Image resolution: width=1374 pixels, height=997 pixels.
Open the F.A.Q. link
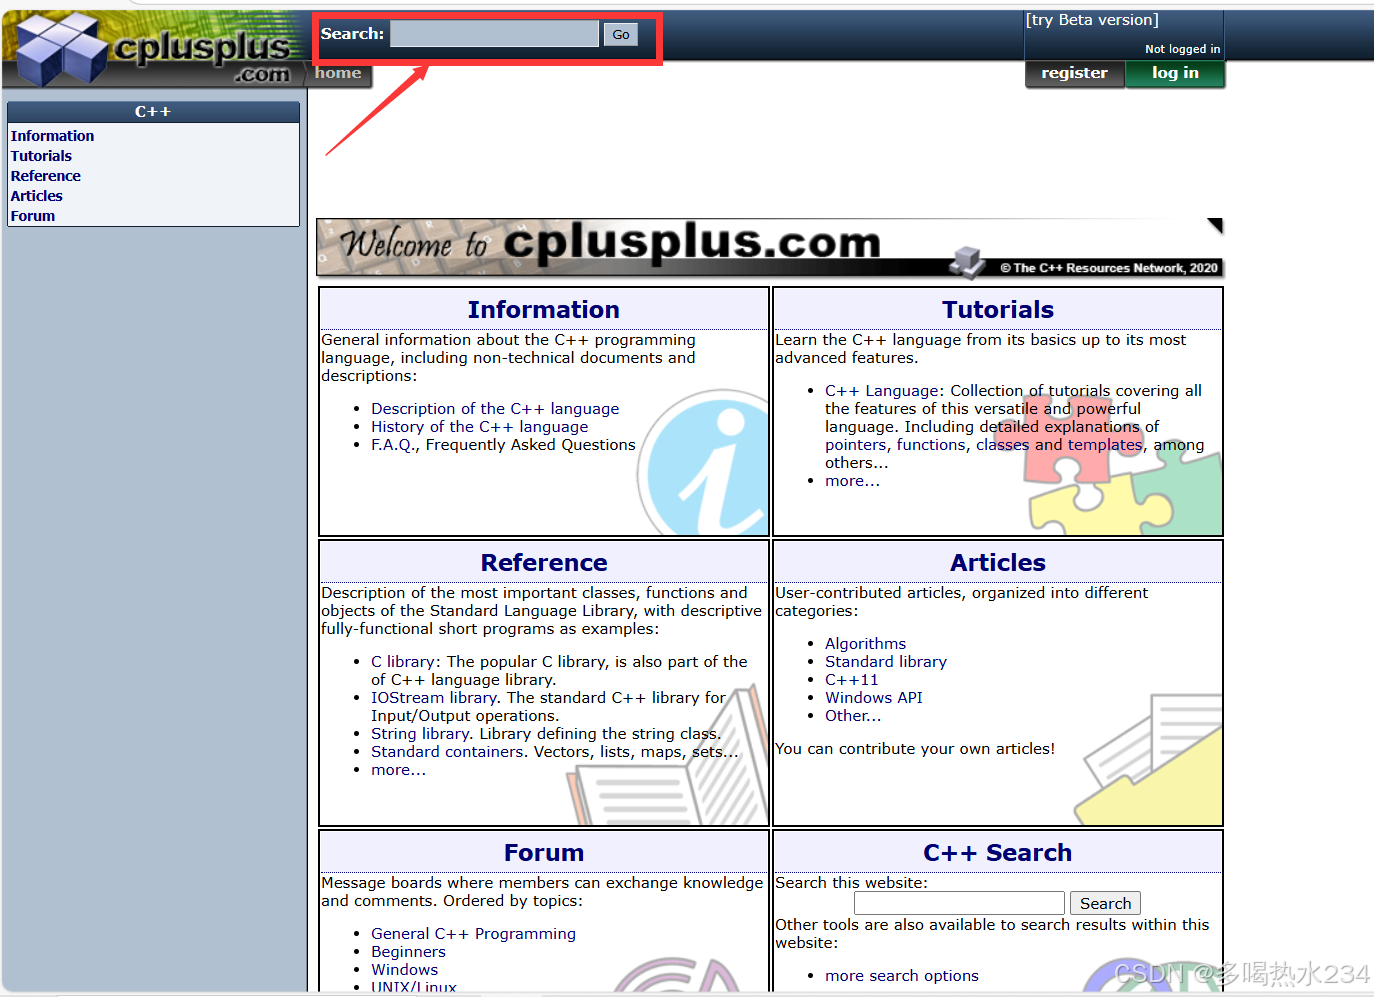[394, 445]
